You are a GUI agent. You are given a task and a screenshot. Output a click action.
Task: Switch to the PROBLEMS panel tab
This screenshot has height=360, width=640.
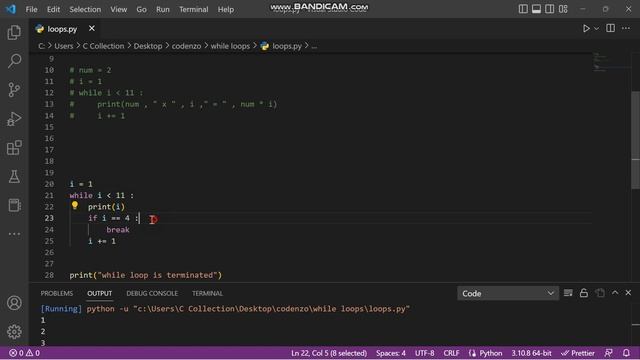57,293
